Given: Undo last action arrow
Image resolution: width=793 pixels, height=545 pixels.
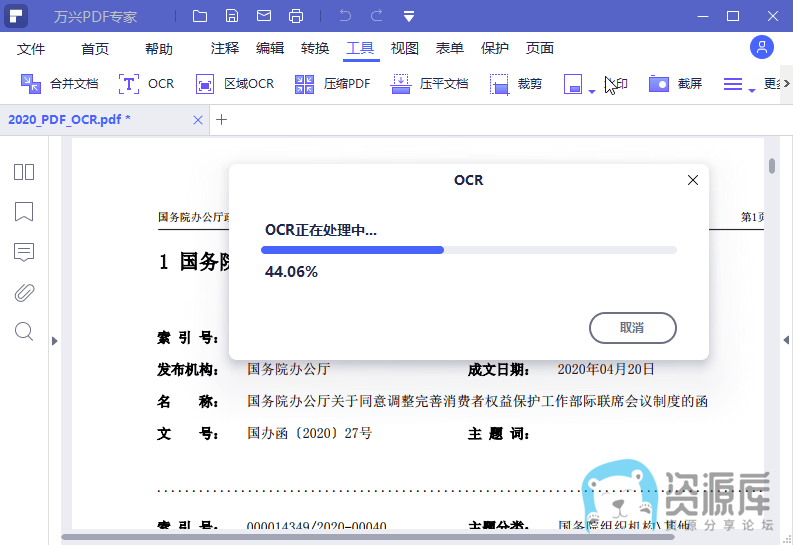Looking at the screenshot, I should click(345, 16).
